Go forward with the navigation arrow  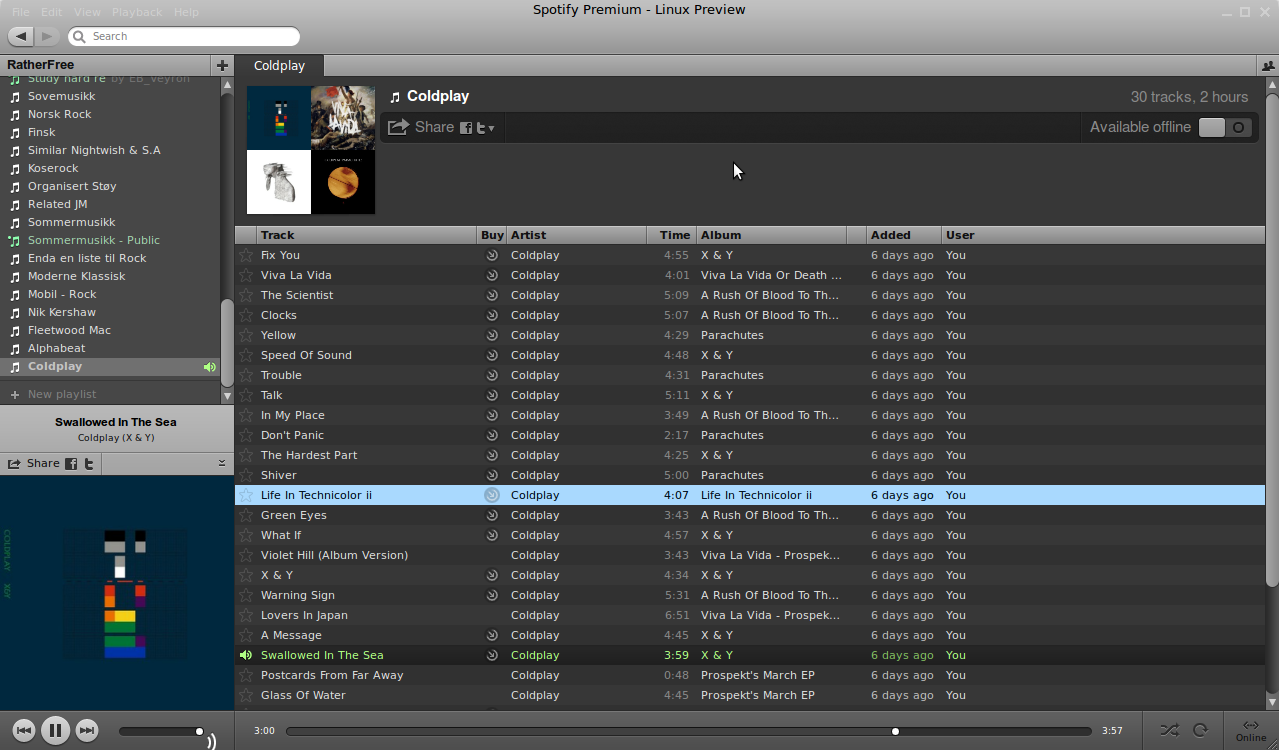coord(47,36)
